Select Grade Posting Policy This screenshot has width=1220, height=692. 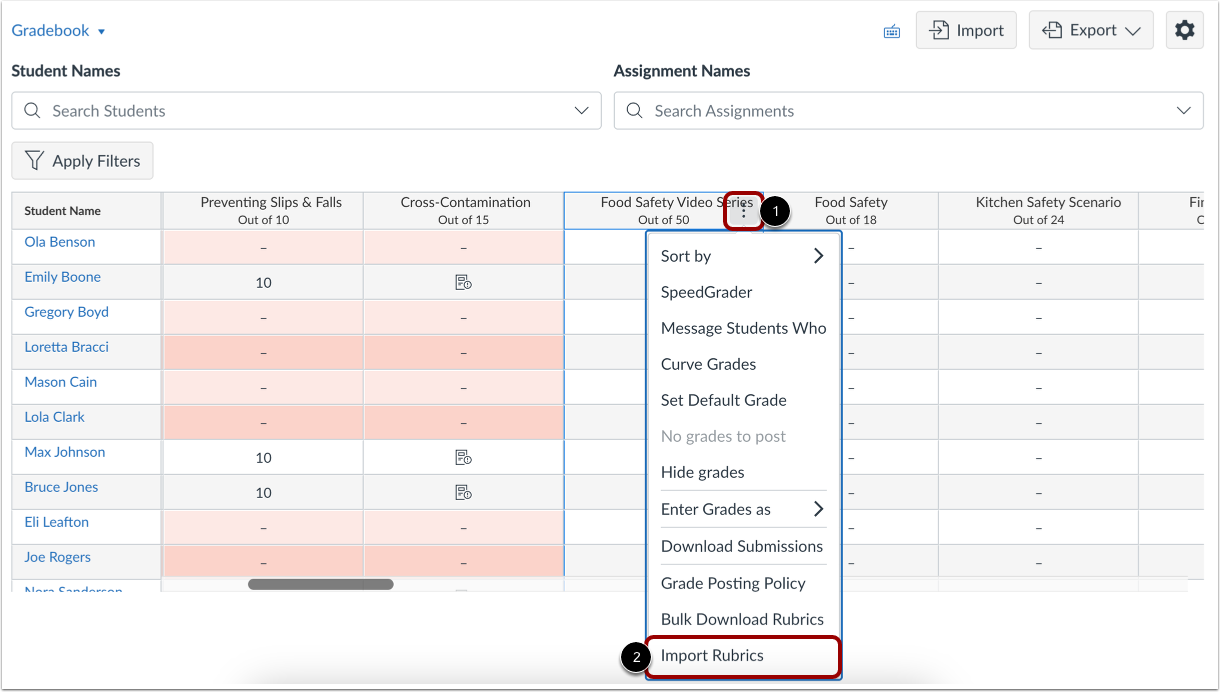[743, 583]
